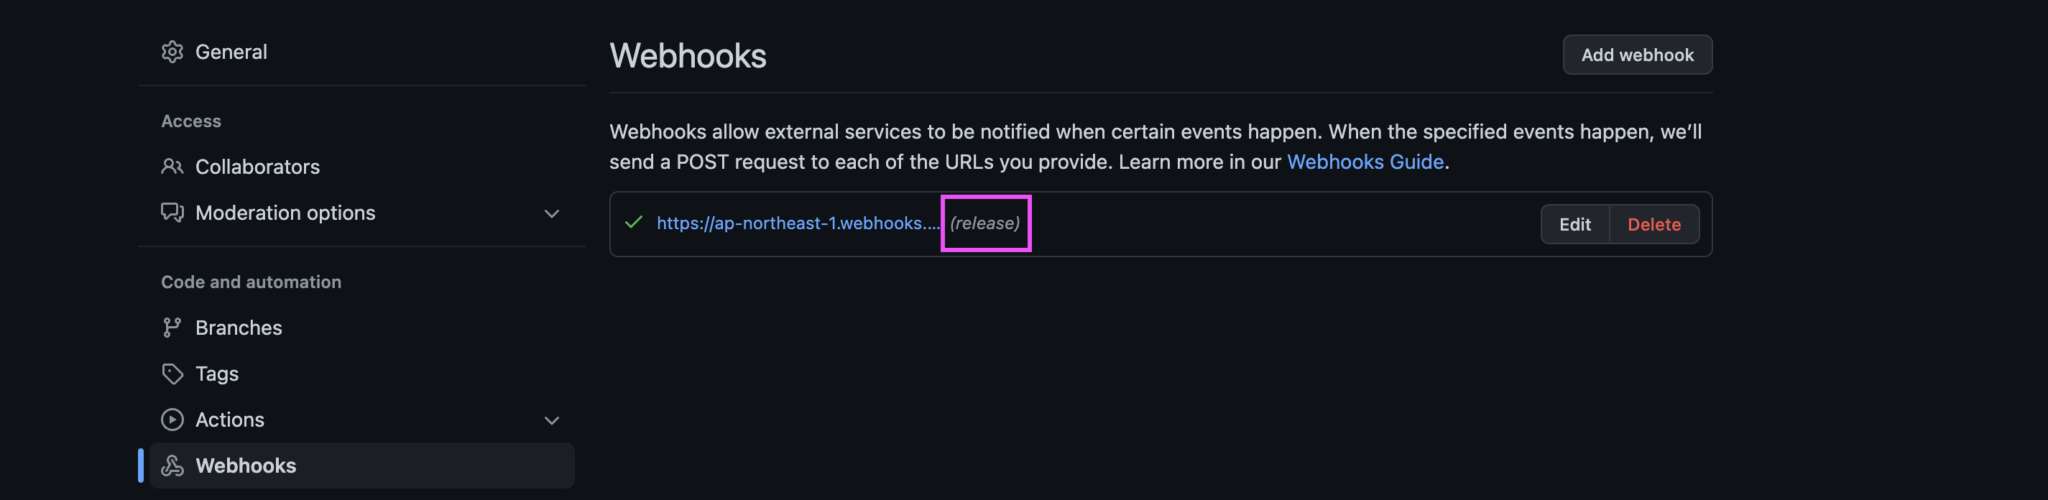Edit the ap-northeast-1 webhook

[1575, 225]
